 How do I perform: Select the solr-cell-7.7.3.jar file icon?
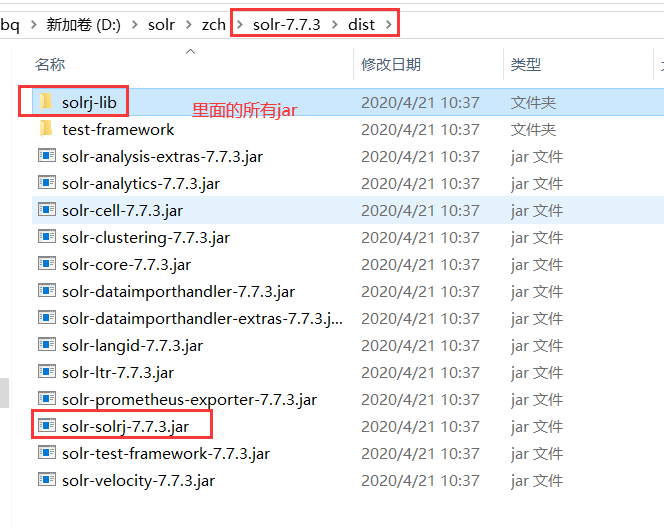(47, 209)
